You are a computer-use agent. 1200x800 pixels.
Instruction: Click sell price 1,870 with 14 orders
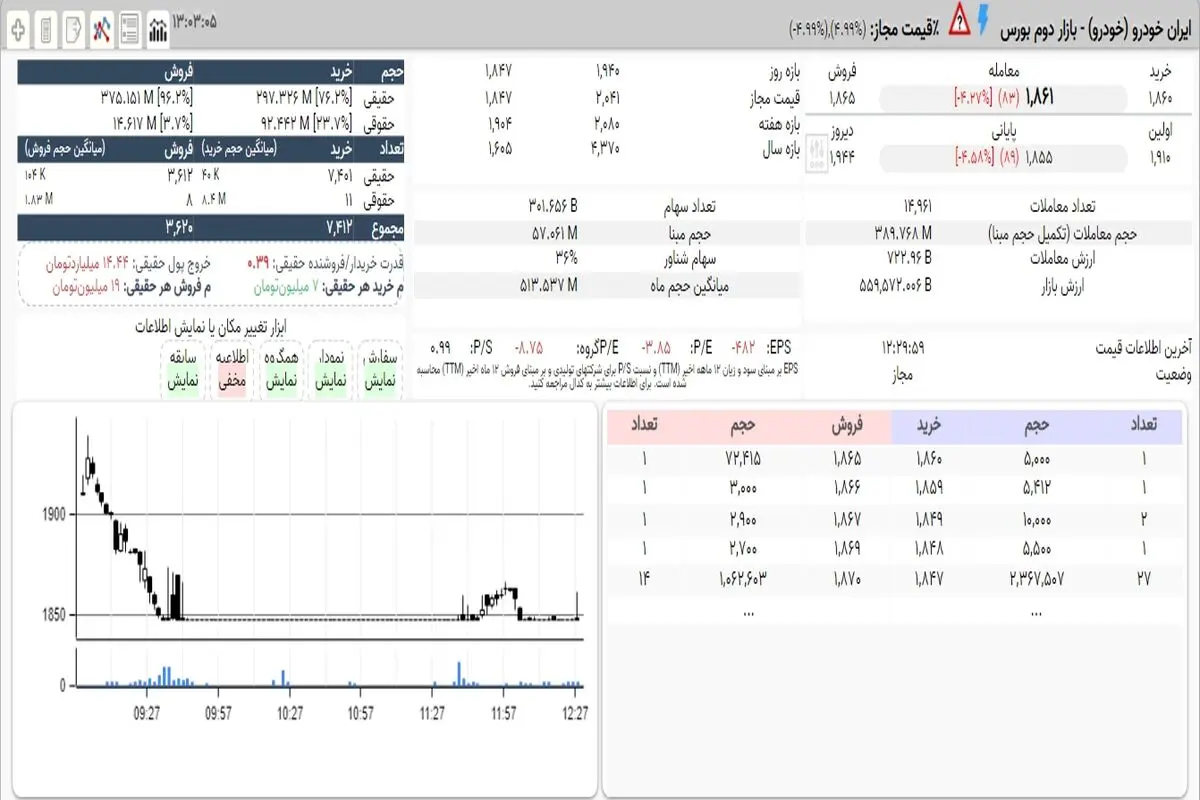point(848,577)
